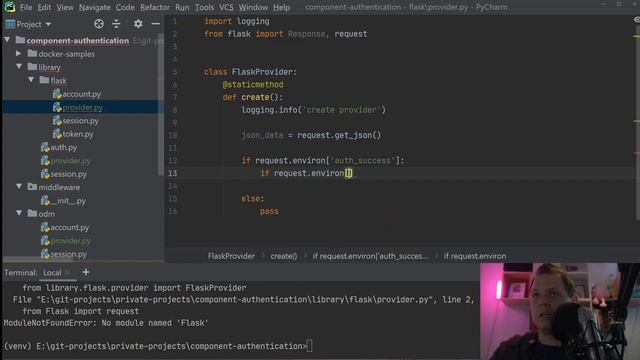
Task: Select the Local terminal tab
Action: tap(52, 273)
